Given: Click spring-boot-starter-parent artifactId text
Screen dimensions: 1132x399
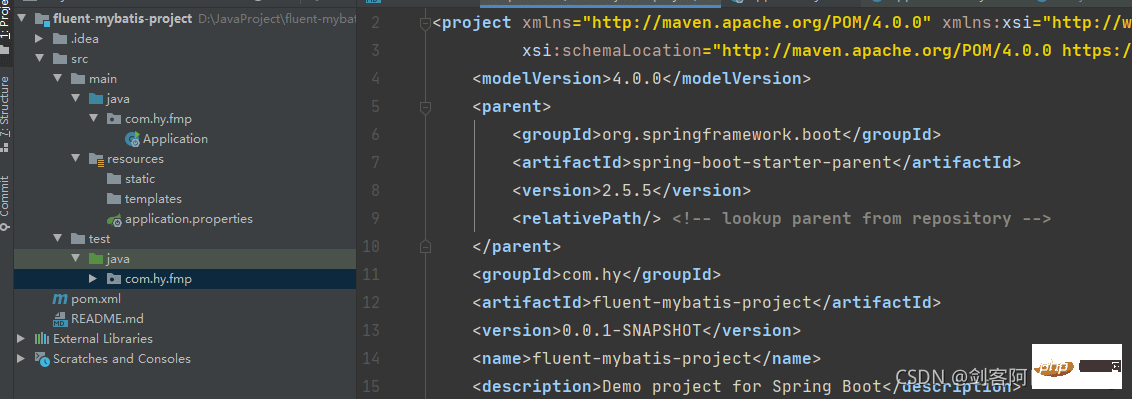Looking at the screenshot, I should click(x=762, y=162).
